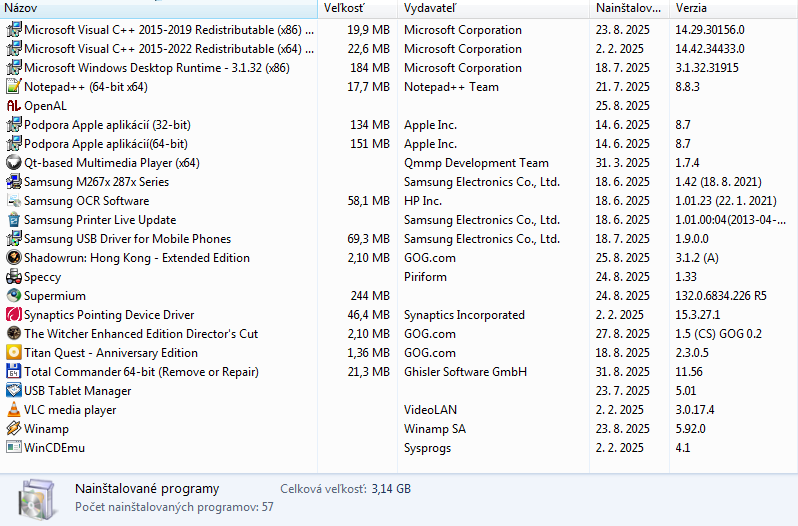
Task: Click the Celková veľkosť: 3,14 GB text
Action: (x=346, y=489)
